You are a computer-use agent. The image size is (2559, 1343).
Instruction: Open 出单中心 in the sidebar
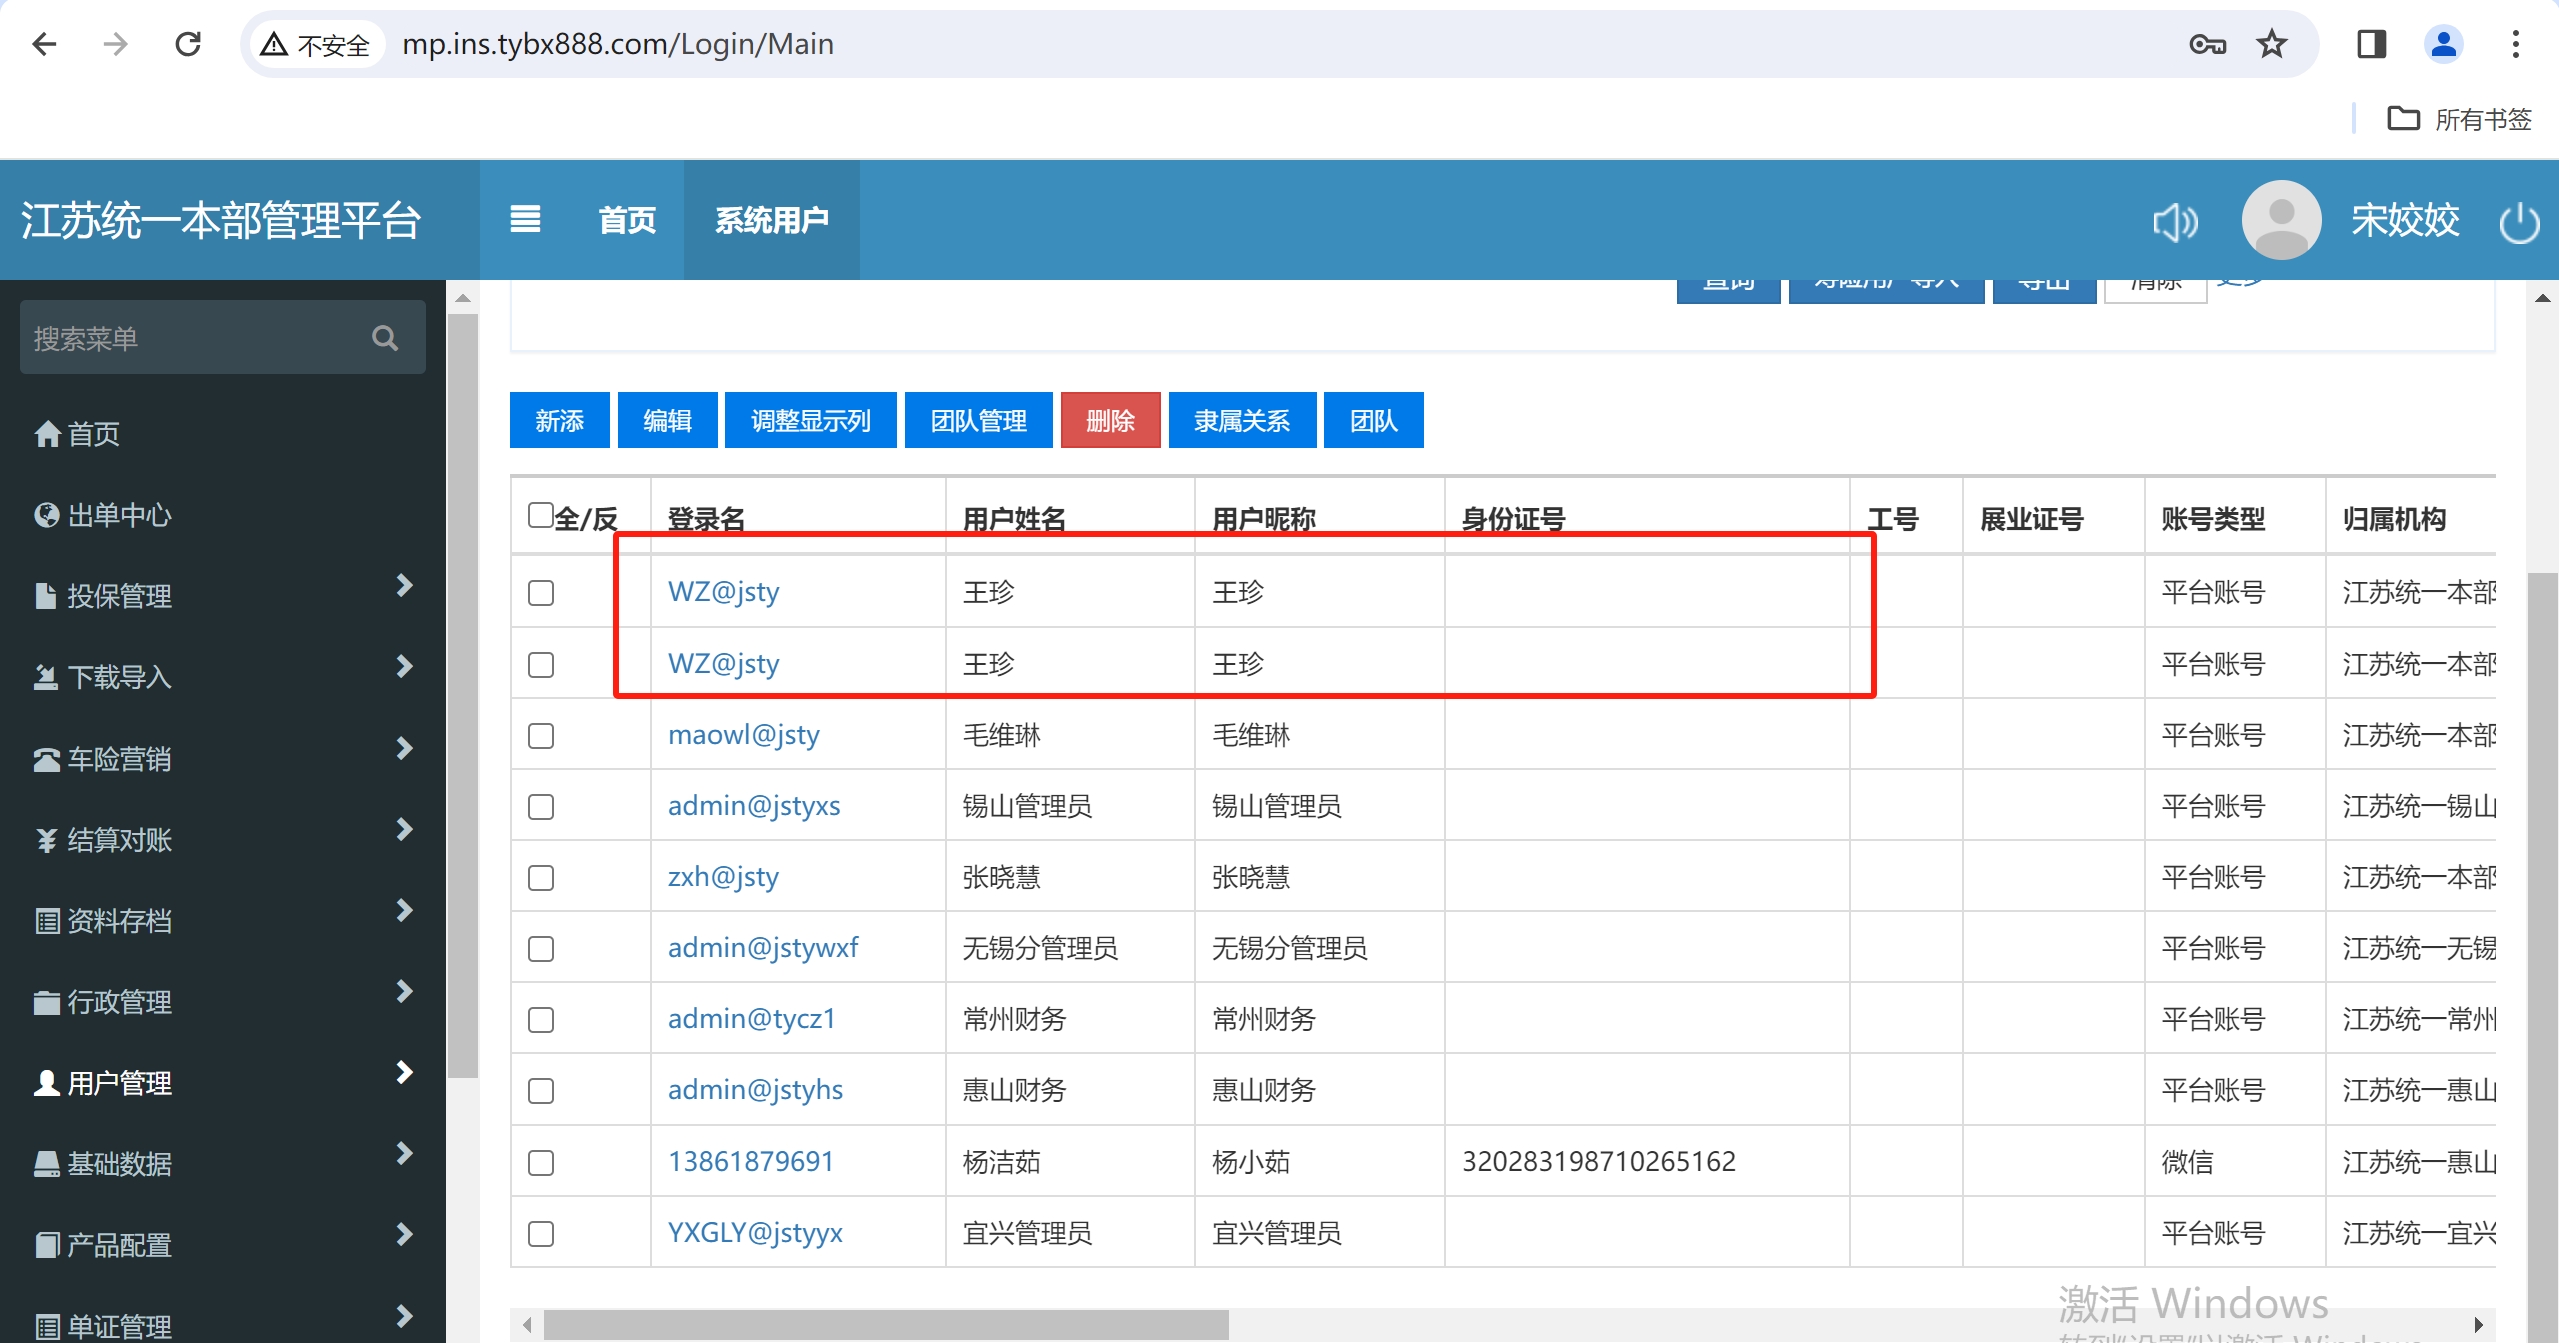(x=119, y=515)
